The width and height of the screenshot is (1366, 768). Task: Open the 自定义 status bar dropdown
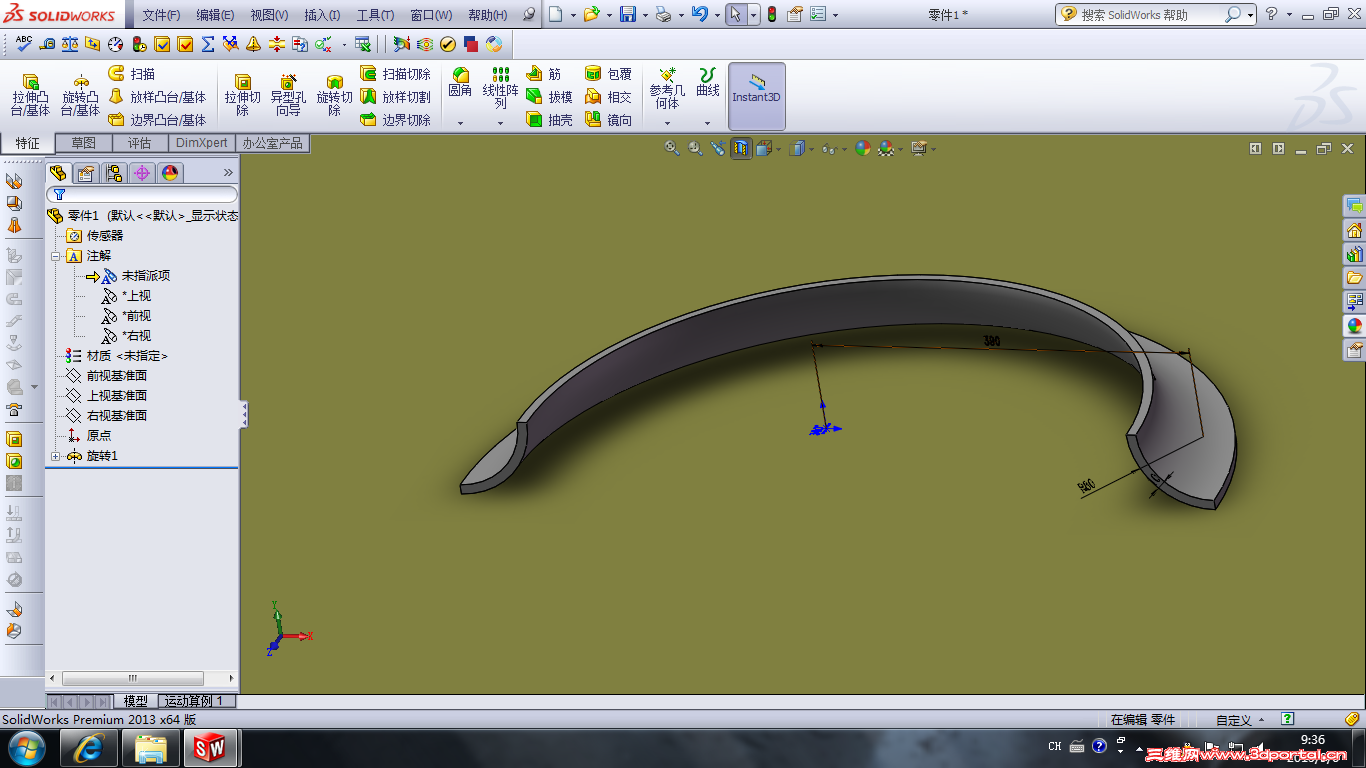1239,720
